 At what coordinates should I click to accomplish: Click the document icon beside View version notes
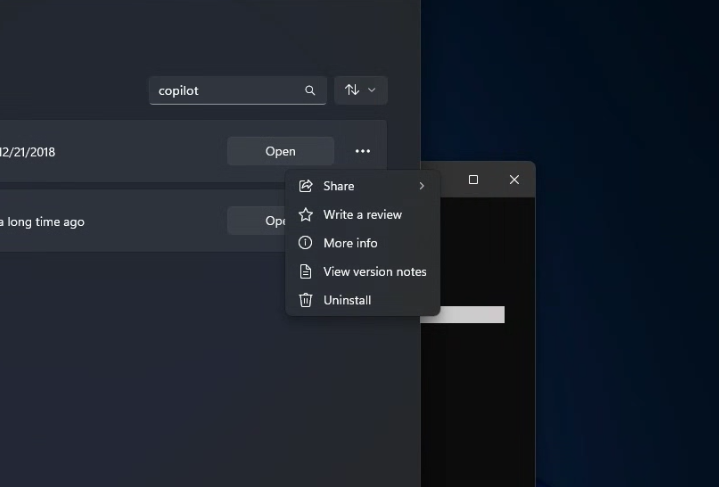click(306, 271)
